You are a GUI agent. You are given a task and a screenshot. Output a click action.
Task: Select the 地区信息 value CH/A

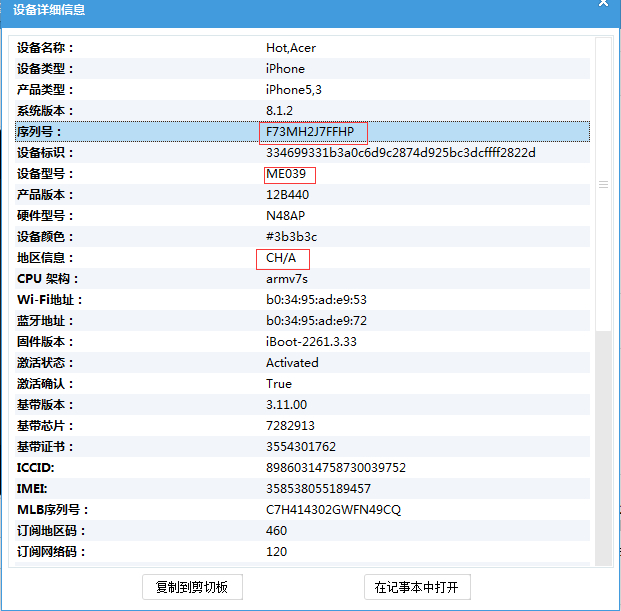(281, 258)
